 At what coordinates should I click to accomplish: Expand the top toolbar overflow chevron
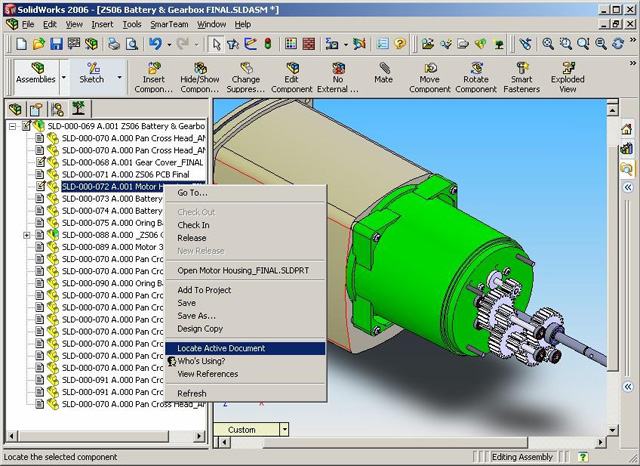(633, 40)
